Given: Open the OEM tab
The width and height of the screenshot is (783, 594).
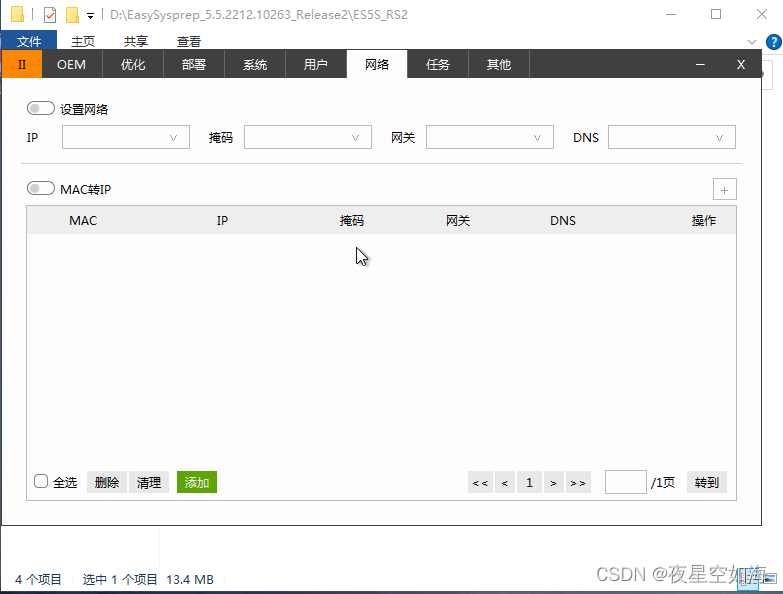Looking at the screenshot, I should [x=71, y=64].
